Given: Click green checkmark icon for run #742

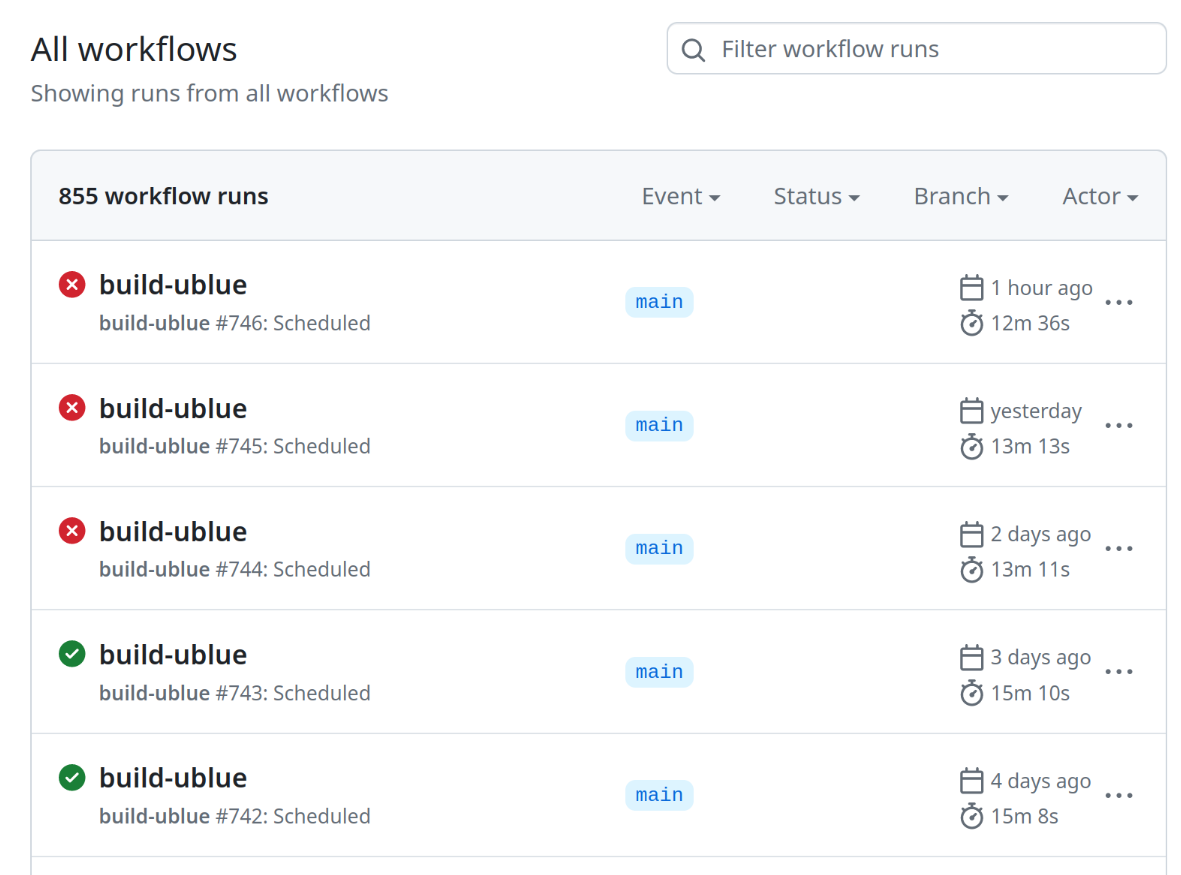Looking at the screenshot, I should pos(72,778).
